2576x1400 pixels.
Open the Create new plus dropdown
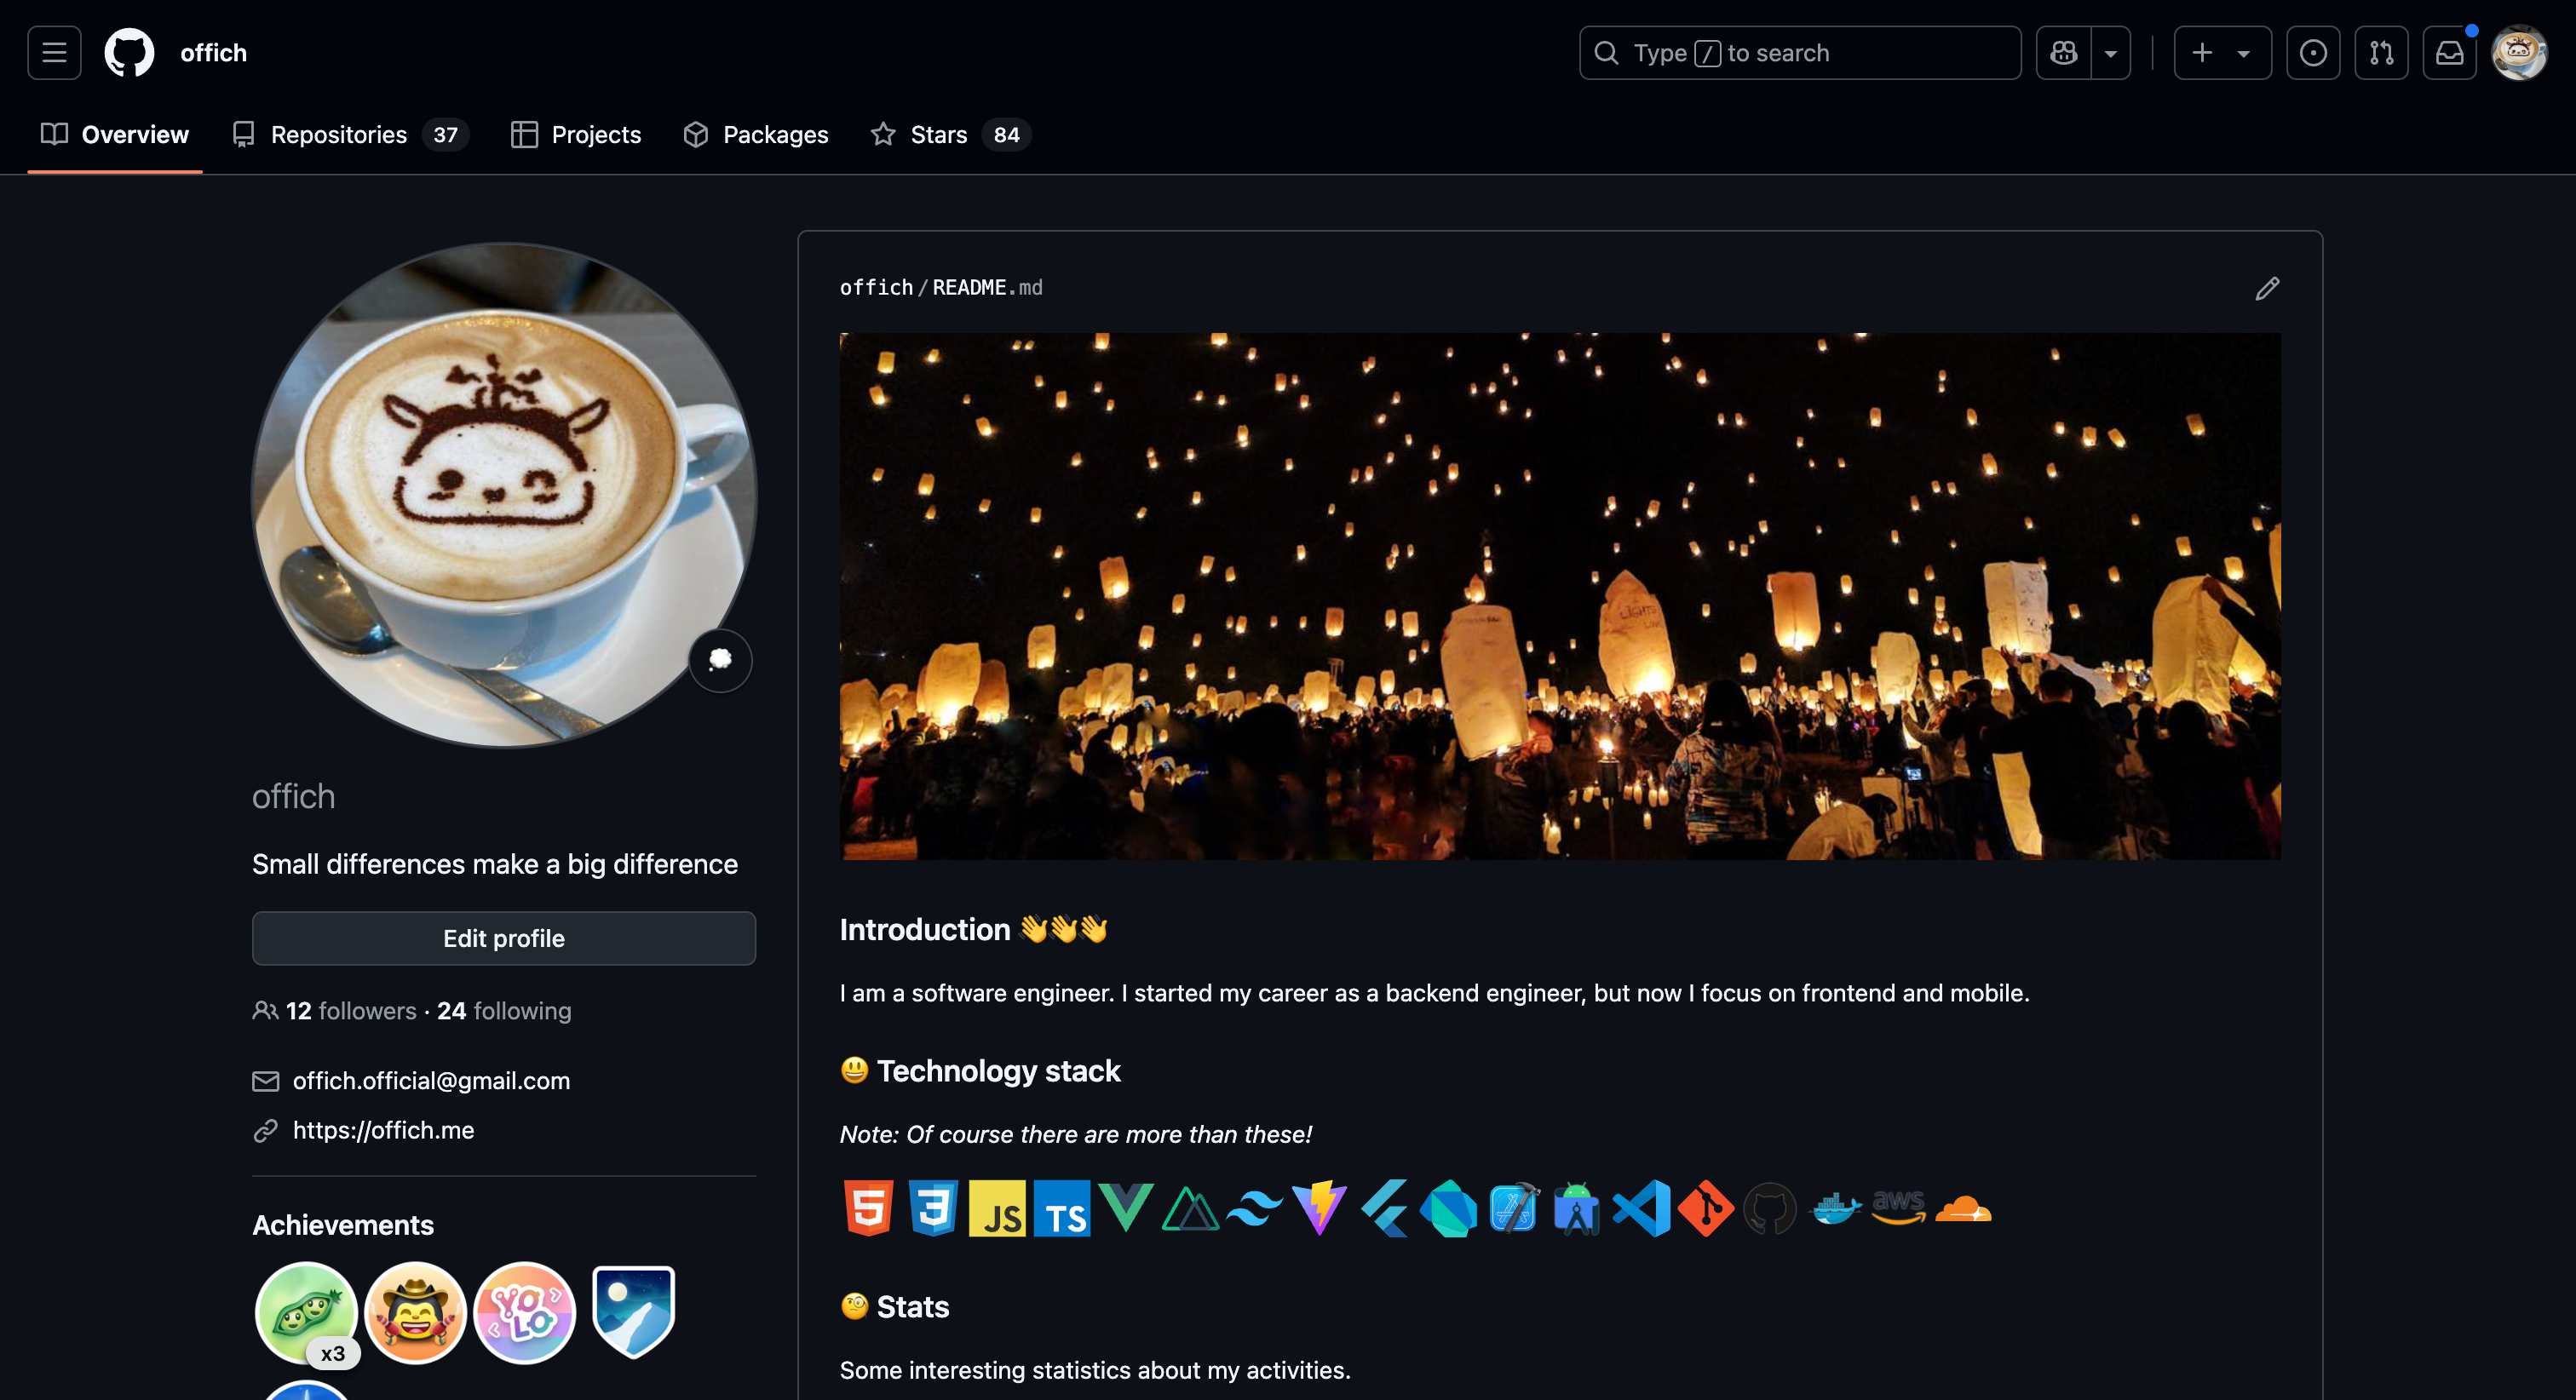pos(2221,53)
